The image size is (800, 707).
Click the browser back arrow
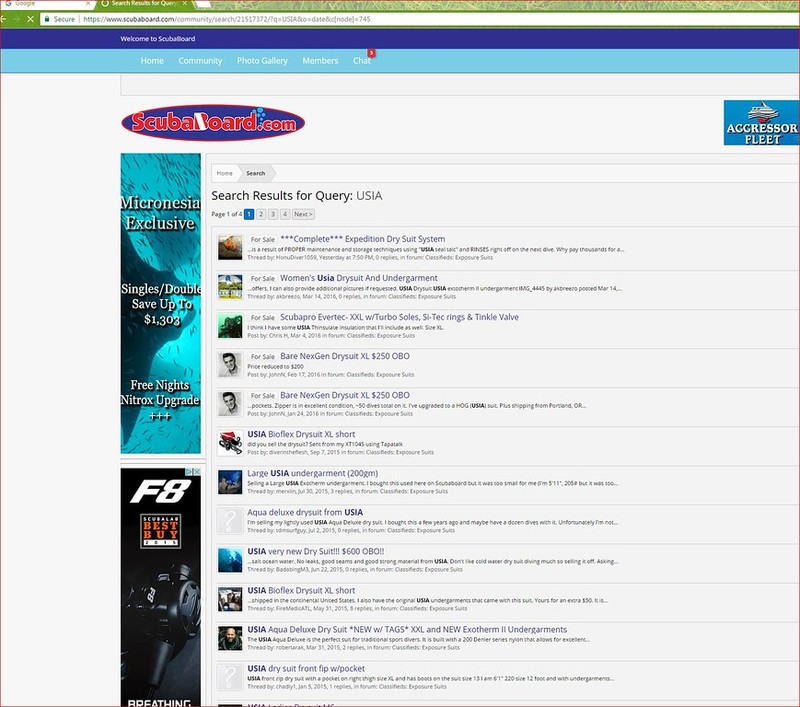(3, 19)
